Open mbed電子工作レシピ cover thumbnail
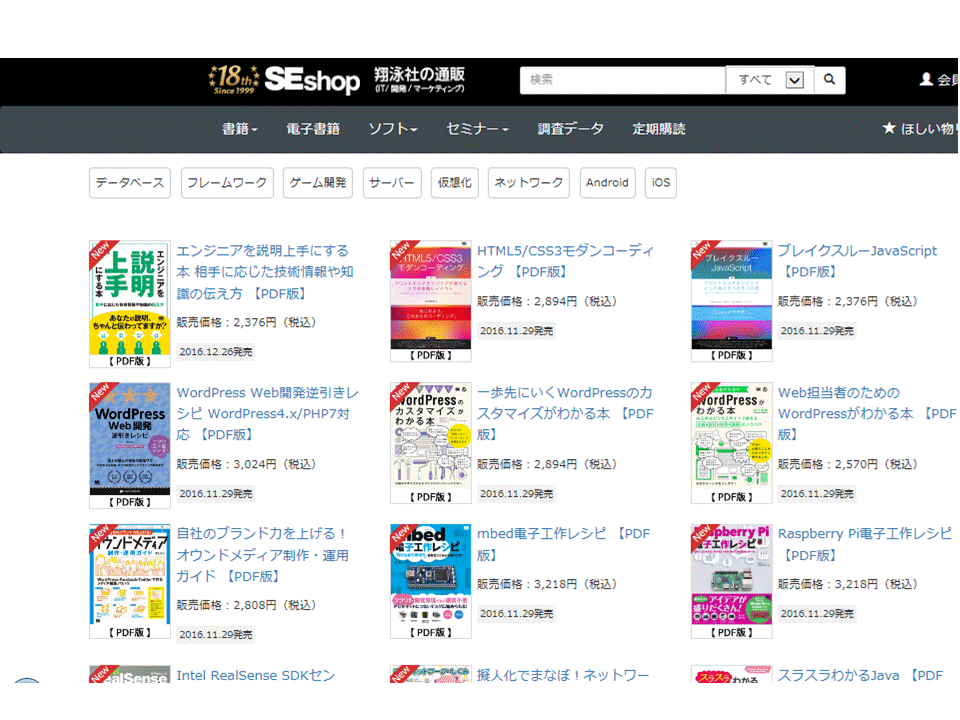The width and height of the screenshot is (960, 720). 431,581
